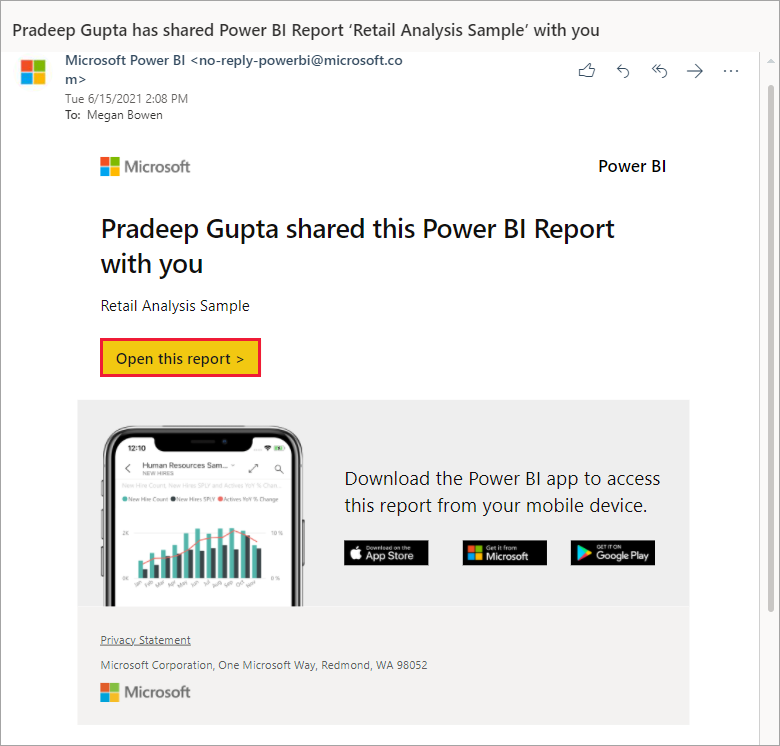Open the More actions ellipsis menu
The image size is (780, 746).
(731, 71)
